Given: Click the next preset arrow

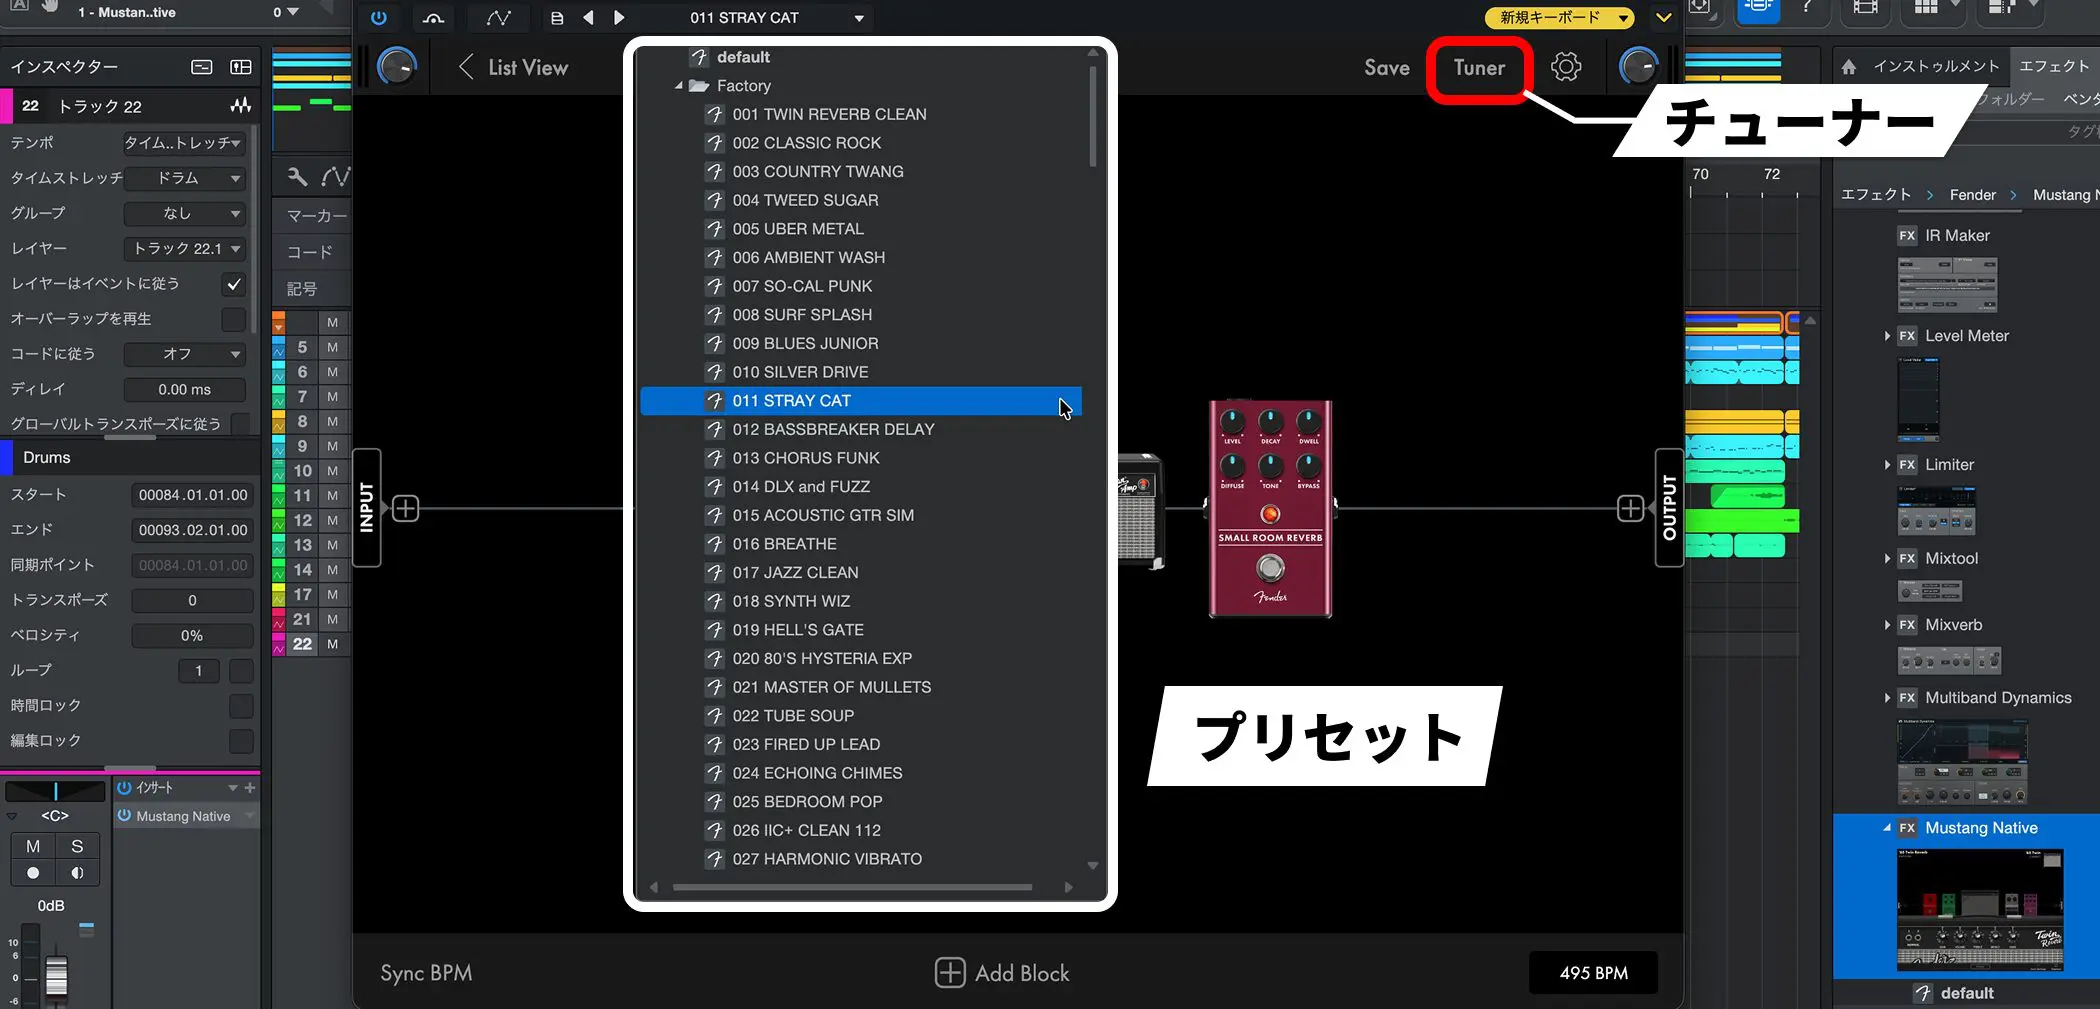Looking at the screenshot, I should (619, 18).
